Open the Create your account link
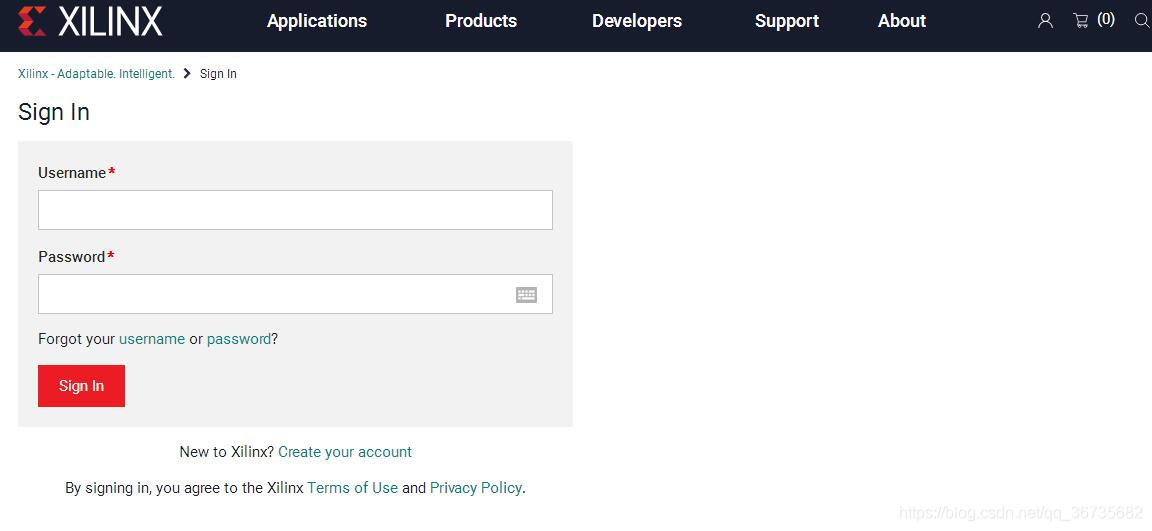1152x531 pixels. pyautogui.click(x=345, y=452)
